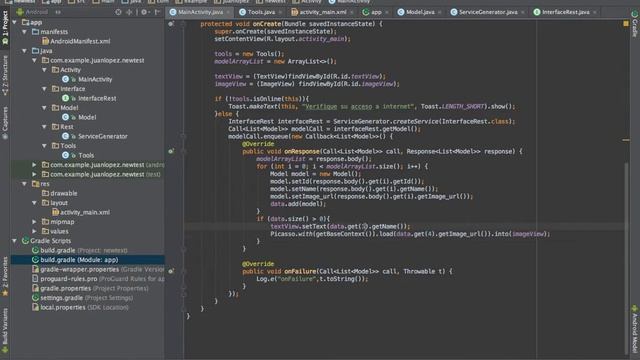Toggle the 2: Favorites tool window
This screenshot has height=360, width=640.
coord(5,277)
